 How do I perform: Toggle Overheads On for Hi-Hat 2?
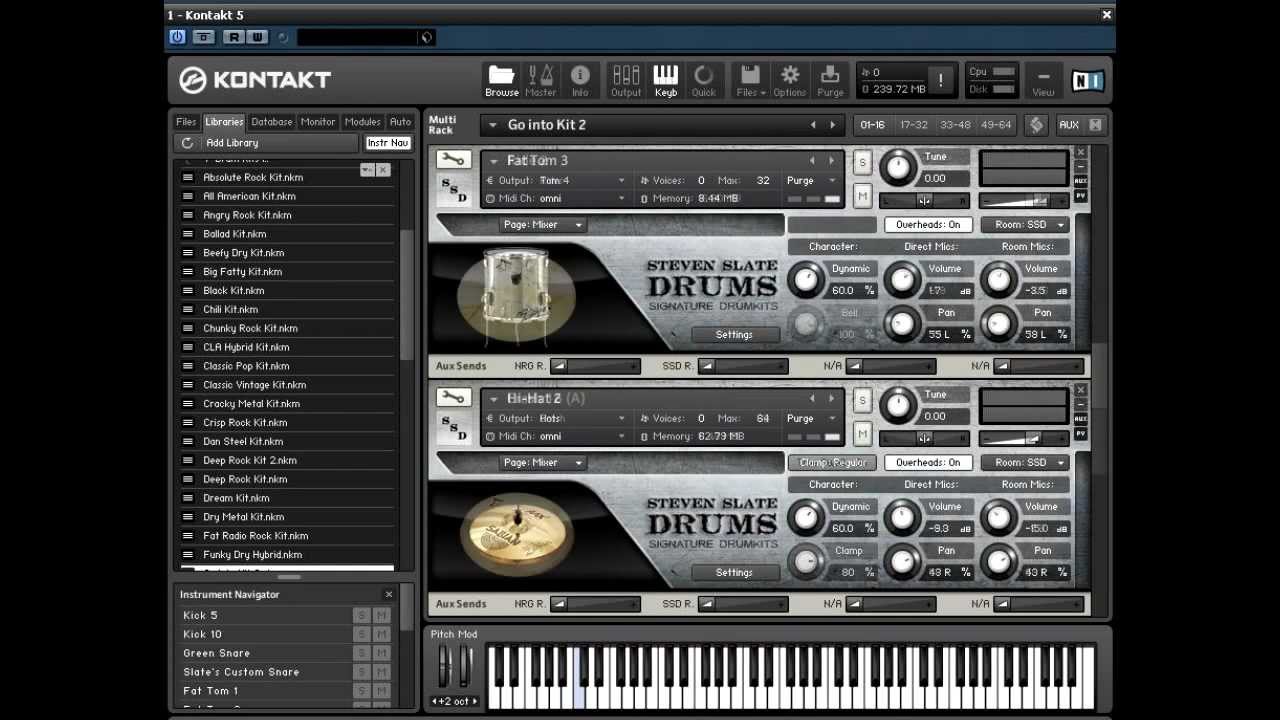click(928, 463)
